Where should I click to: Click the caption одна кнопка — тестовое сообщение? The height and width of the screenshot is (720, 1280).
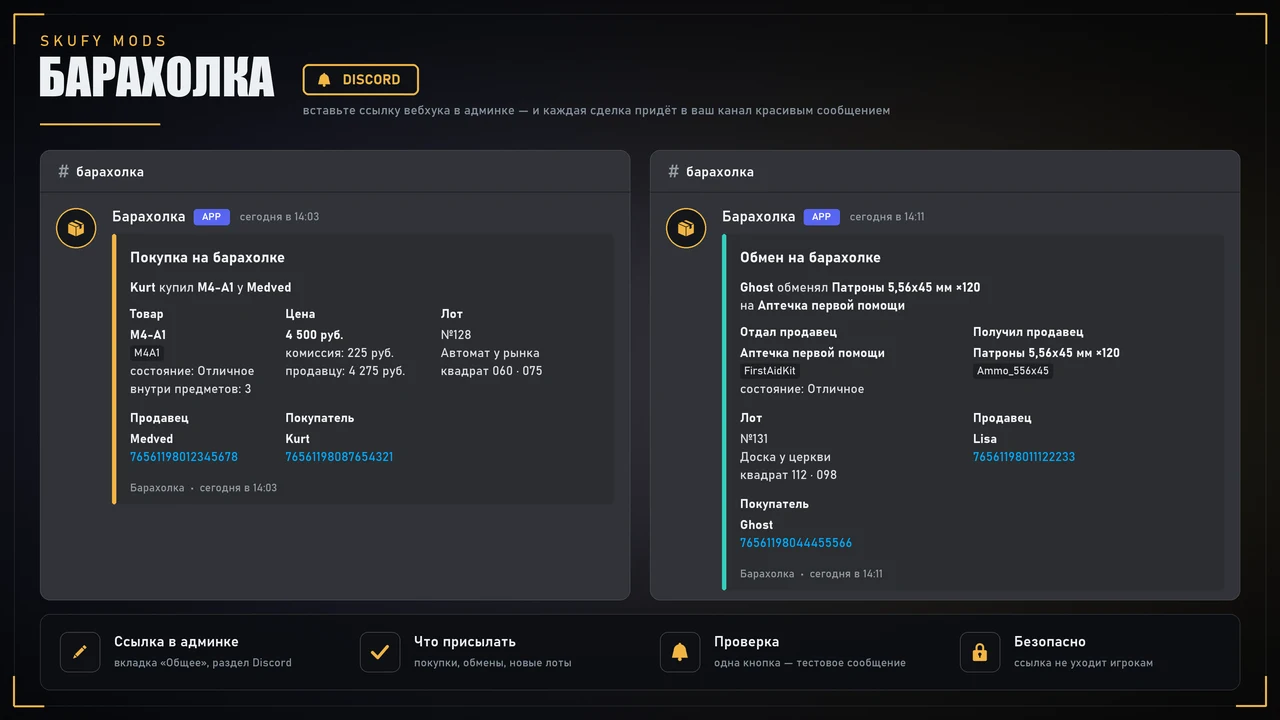click(x=810, y=663)
